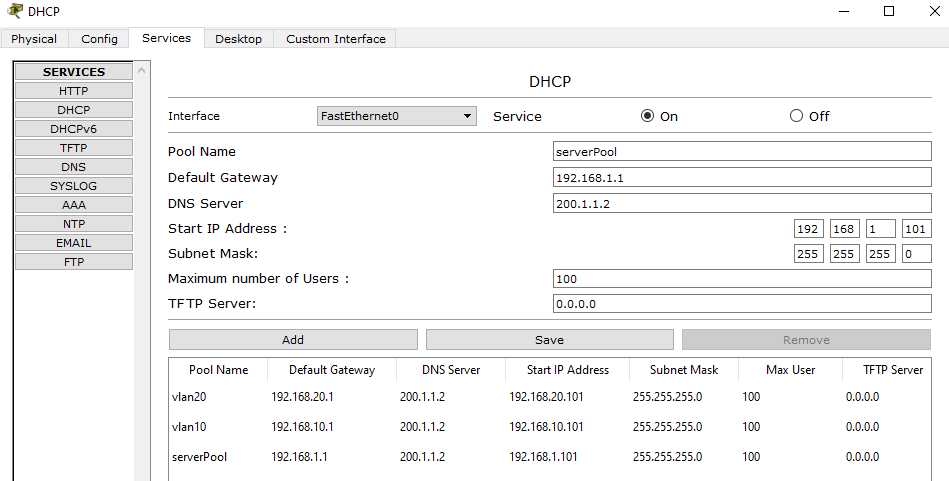The width and height of the screenshot is (949, 481).
Task: Open the FastEthernet0 interface dropdown
Action: [396, 116]
